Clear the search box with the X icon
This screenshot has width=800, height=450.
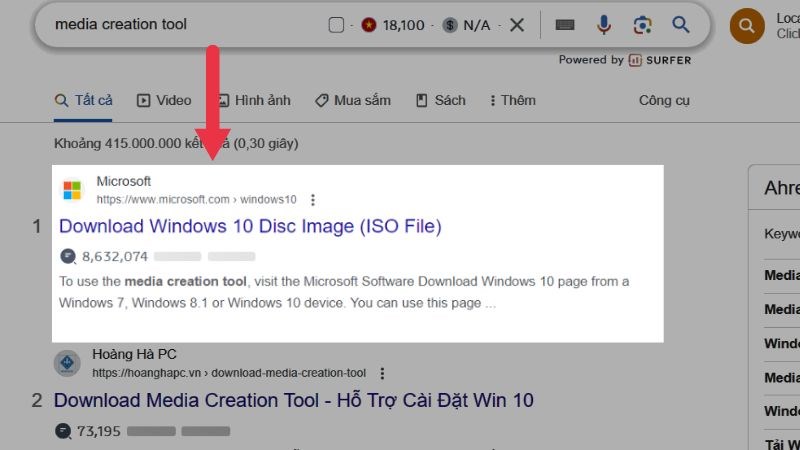[x=517, y=25]
